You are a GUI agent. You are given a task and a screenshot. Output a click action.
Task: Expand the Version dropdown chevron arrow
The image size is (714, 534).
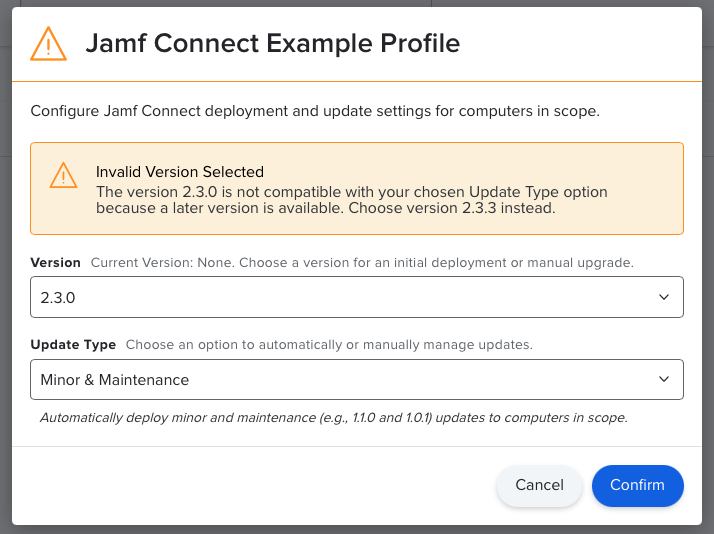pyautogui.click(x=664, y=297)
